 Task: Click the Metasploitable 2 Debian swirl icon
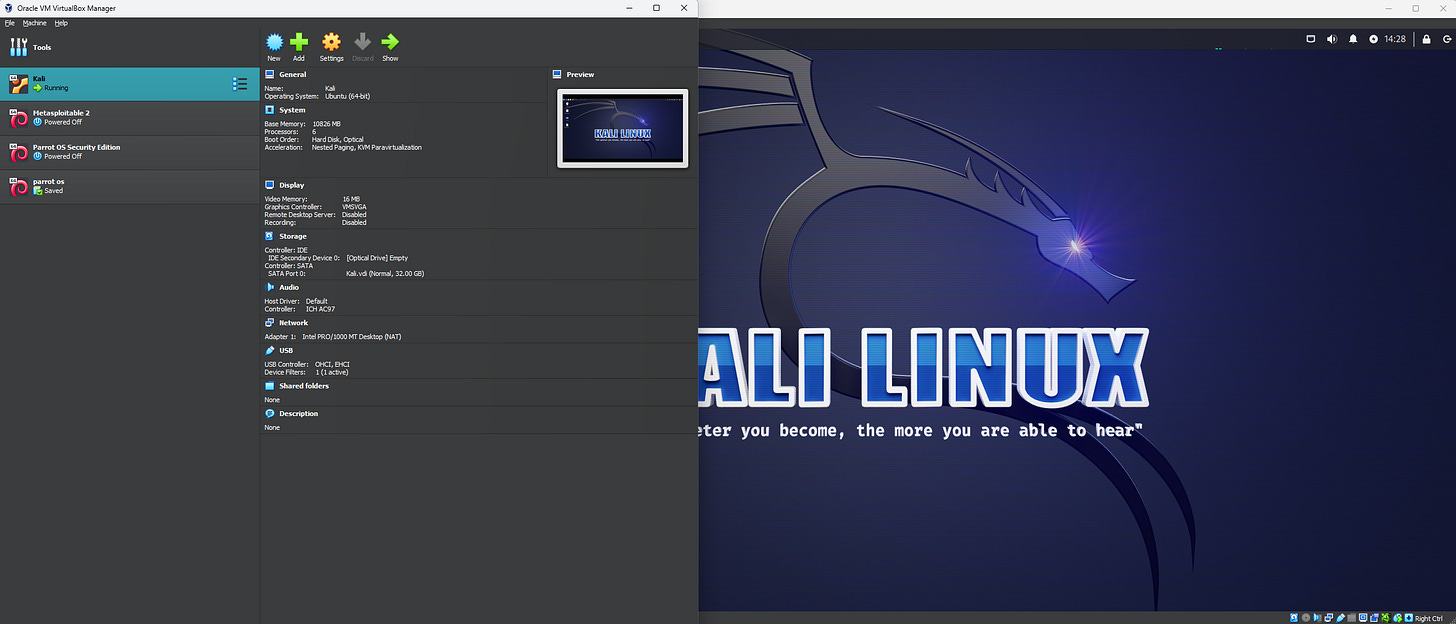pyautogui.click(x=19, y=118)
